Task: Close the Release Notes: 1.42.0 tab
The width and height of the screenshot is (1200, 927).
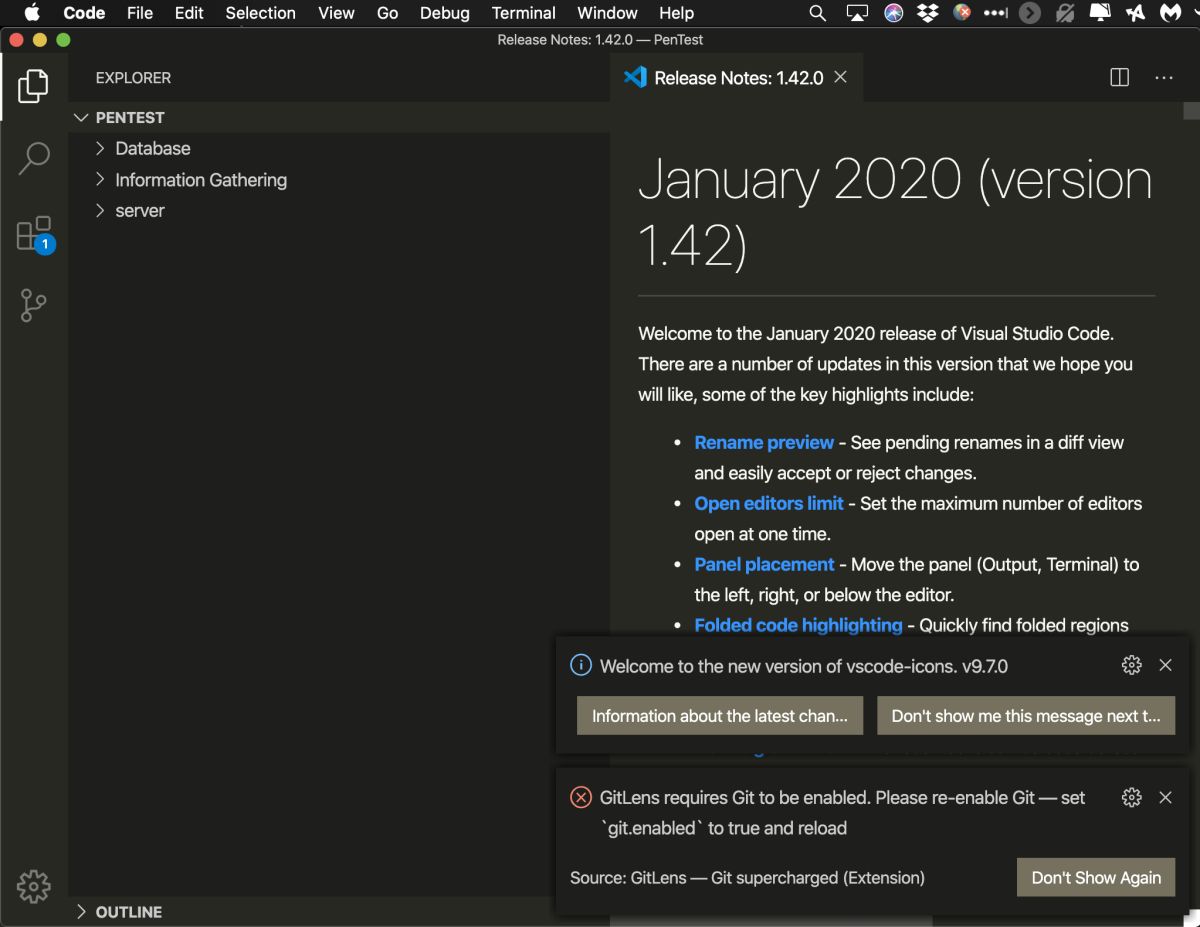Action: (841, 77)
